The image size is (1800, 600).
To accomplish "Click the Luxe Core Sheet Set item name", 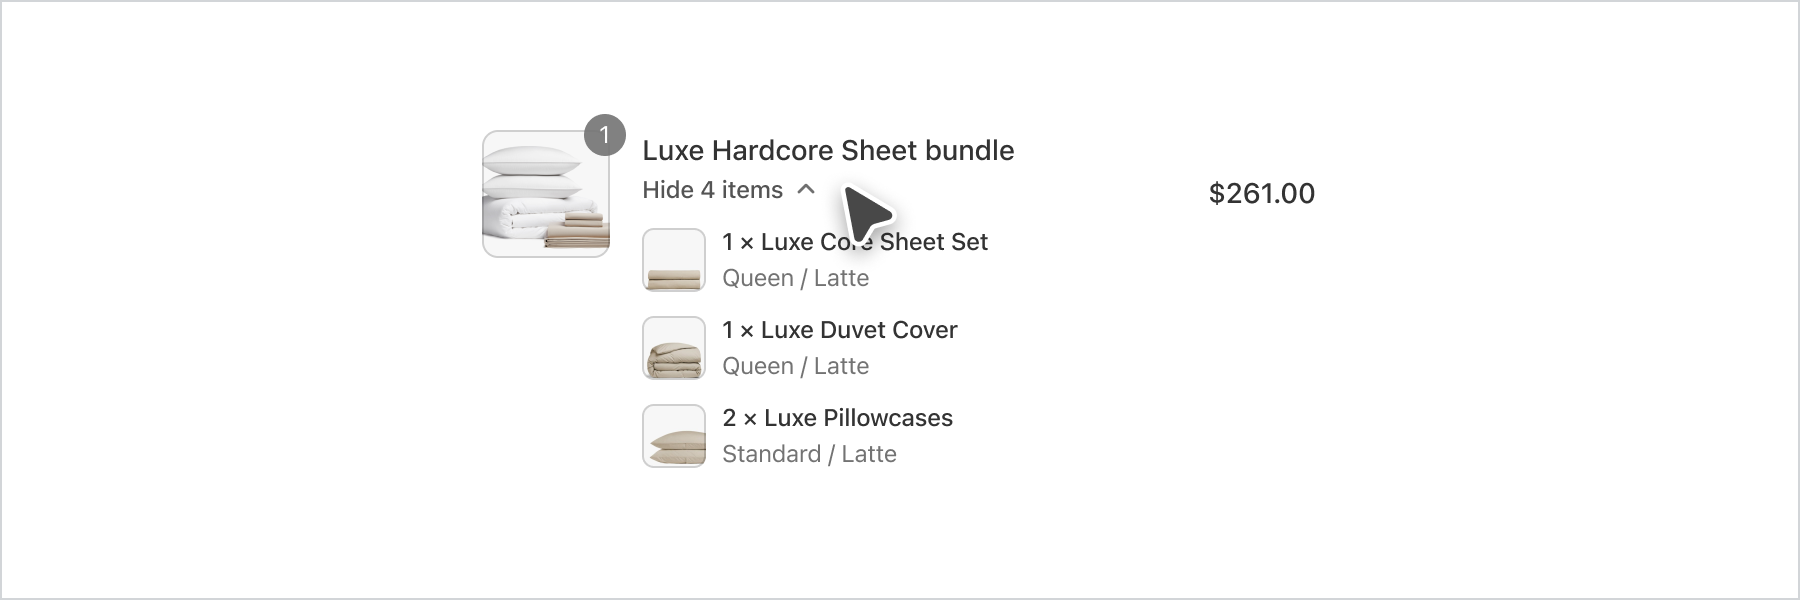I will tap(874, 242).
